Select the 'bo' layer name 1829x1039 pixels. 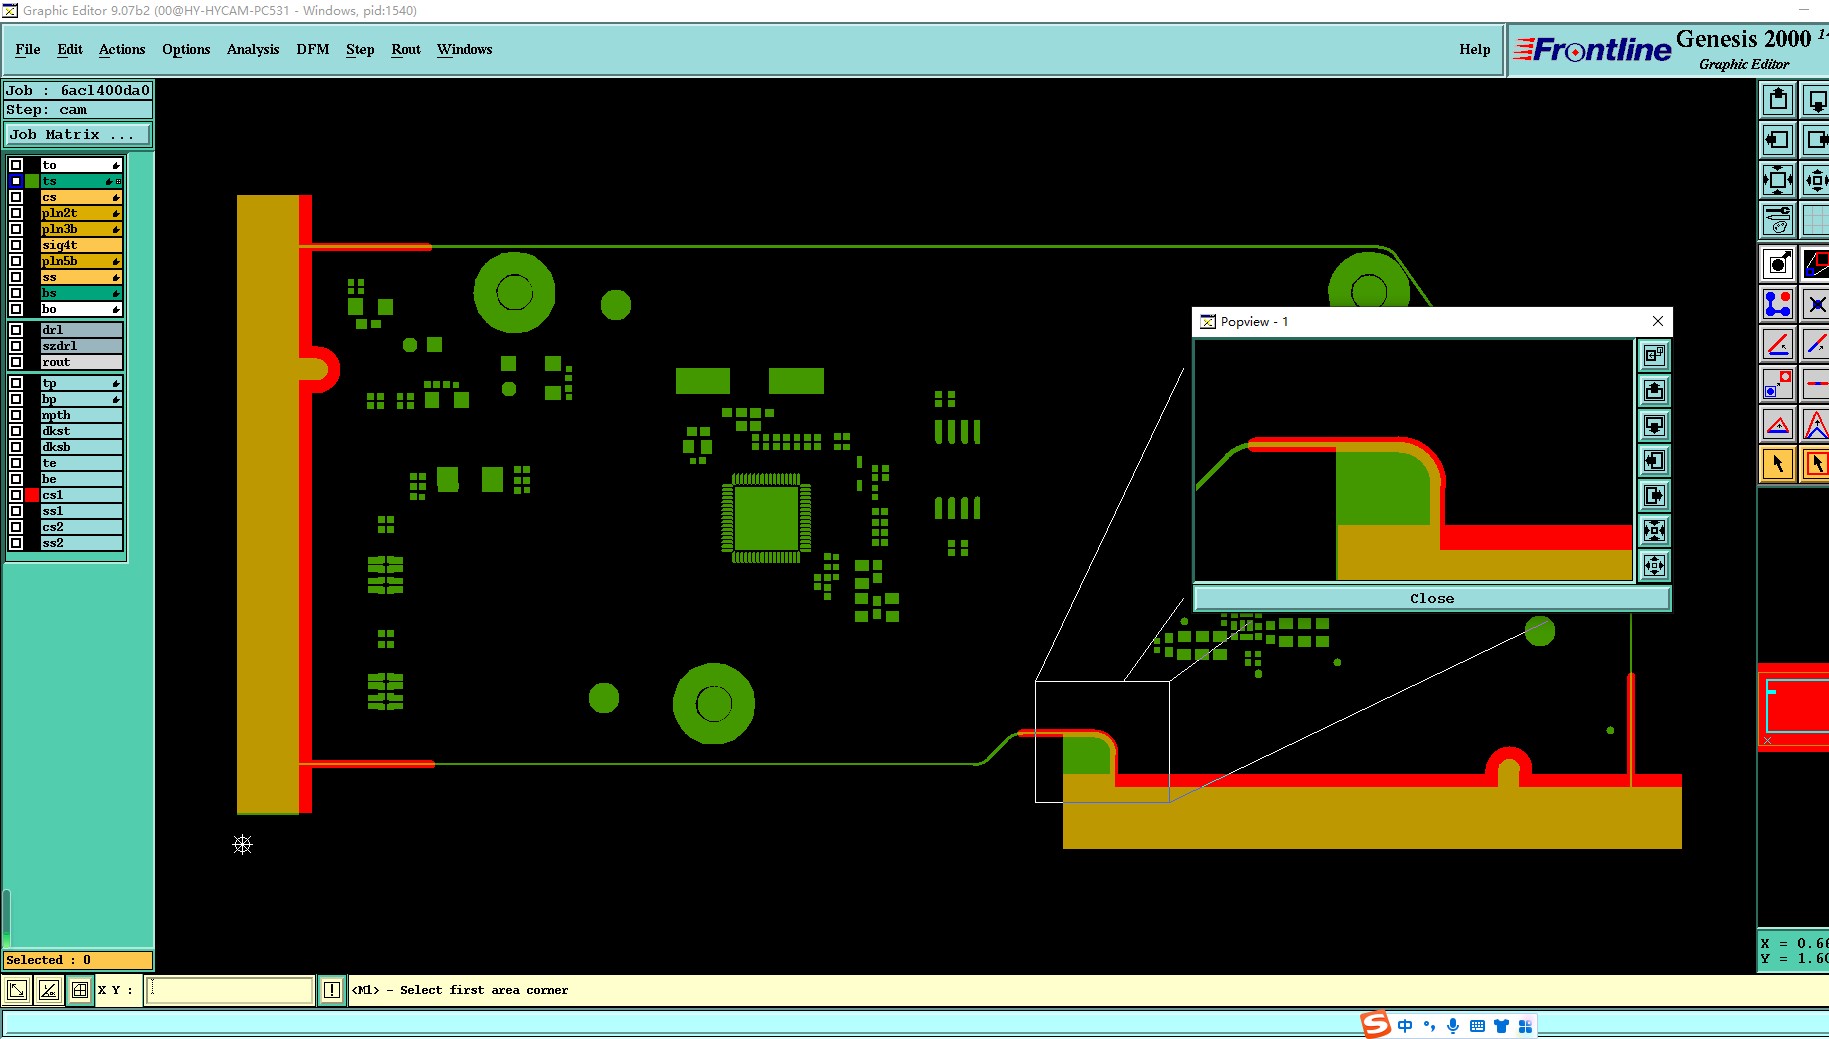(x=81, y=309)
